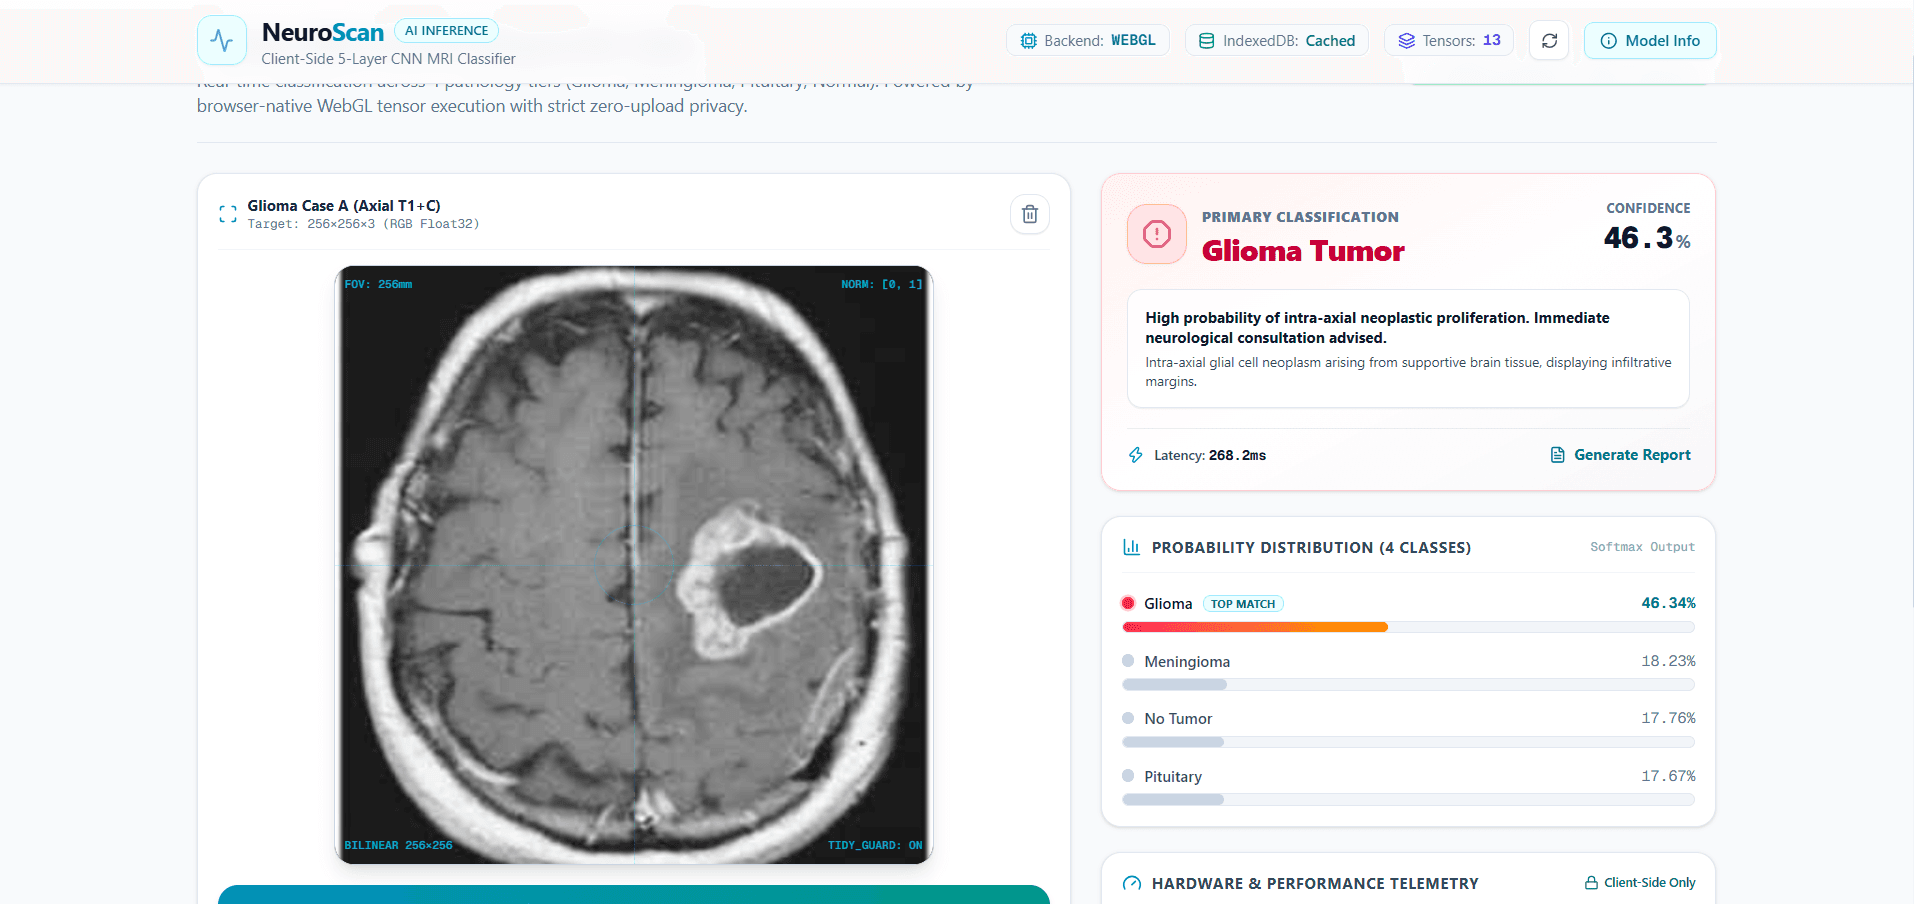Click the Backend WEBGL chip icon
The image size is (1914, 904).
(1028, 41)
